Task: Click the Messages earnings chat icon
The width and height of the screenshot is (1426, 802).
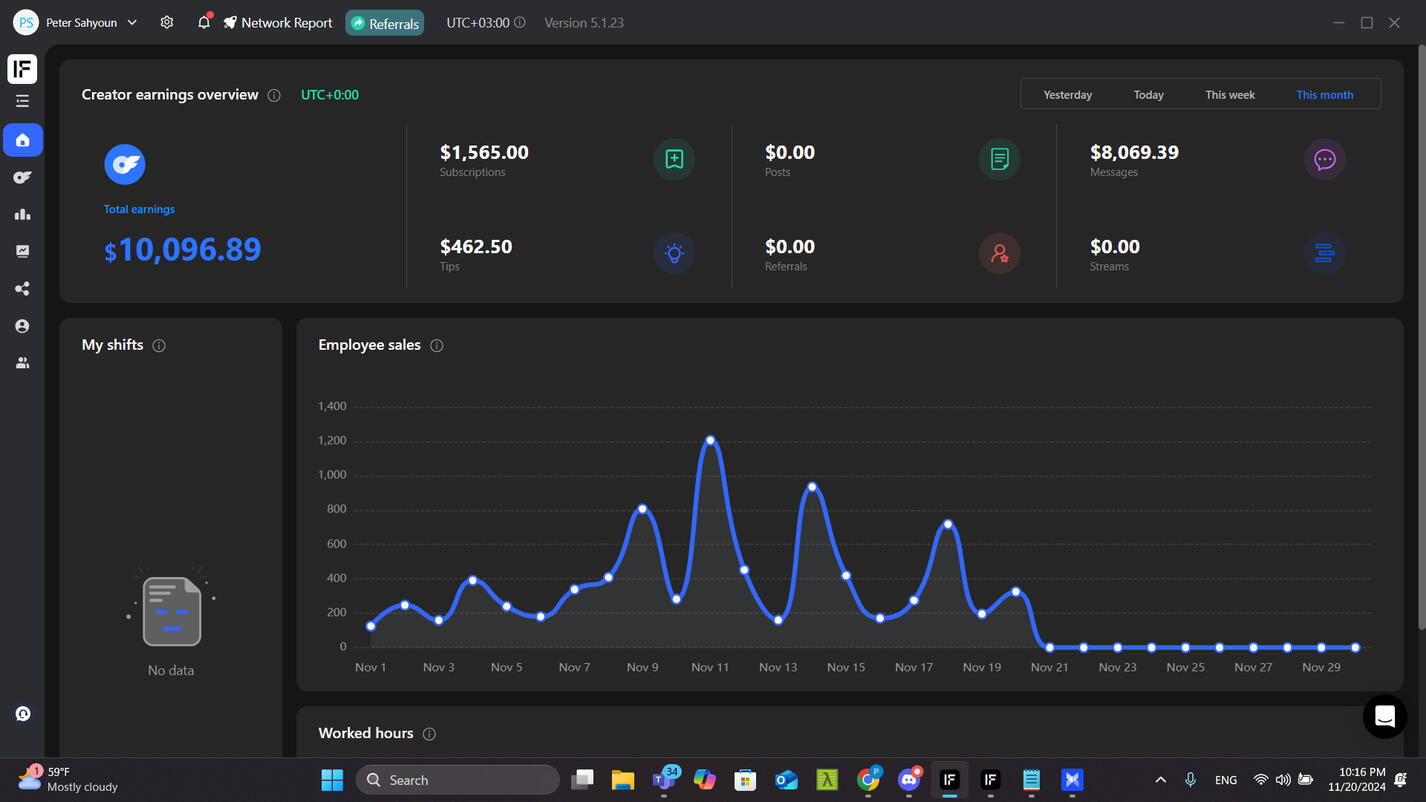Action: 1324,160
